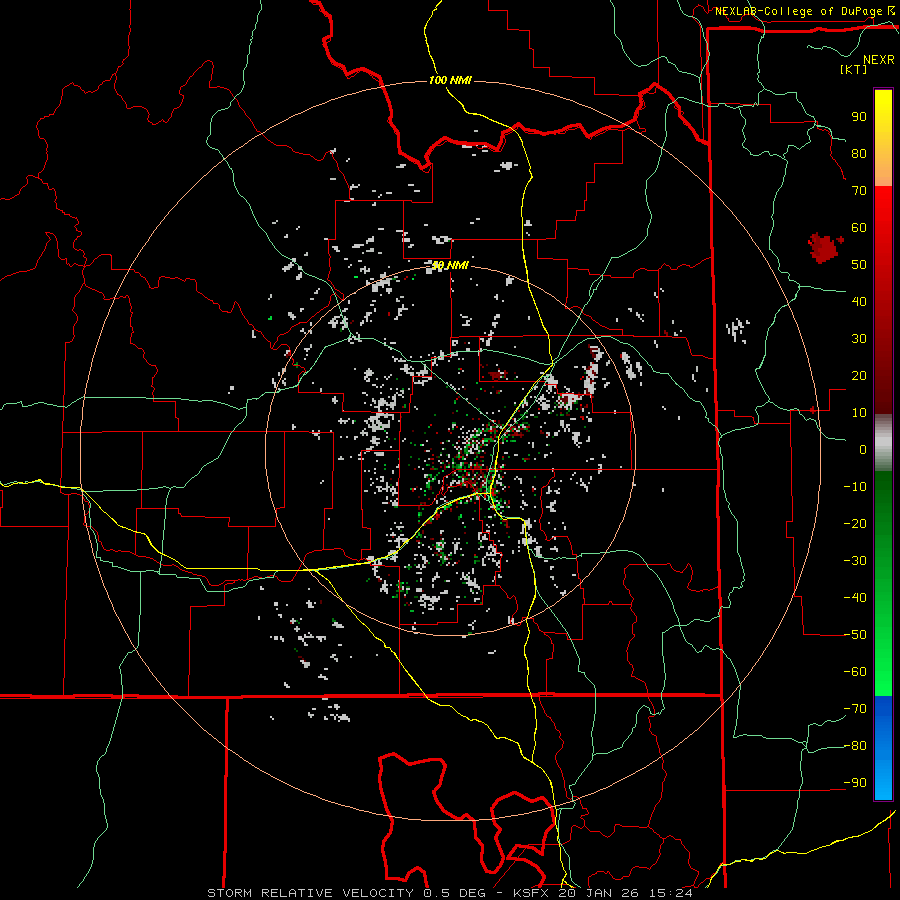Click the KSFX station identifier in the footer
This screenshot has width=900, height=900.
pos(531,893)
